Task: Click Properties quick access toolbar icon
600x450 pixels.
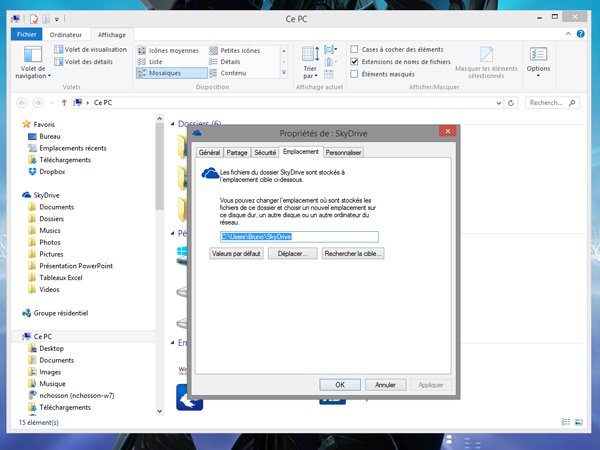Action: click(x=34, y=19)
